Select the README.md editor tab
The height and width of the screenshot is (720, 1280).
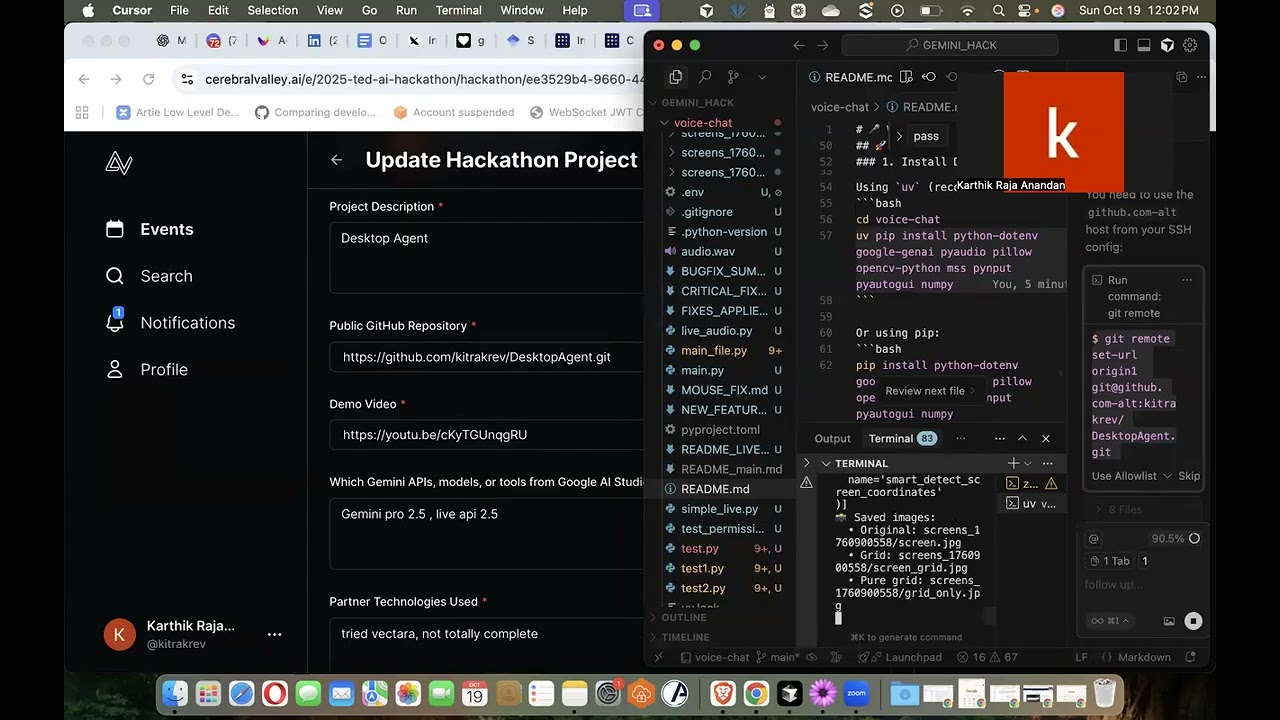coord(850,77)
